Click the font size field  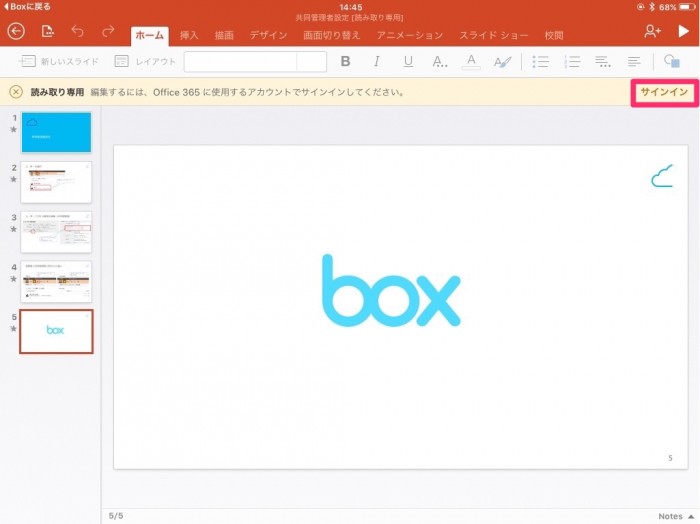312,62
